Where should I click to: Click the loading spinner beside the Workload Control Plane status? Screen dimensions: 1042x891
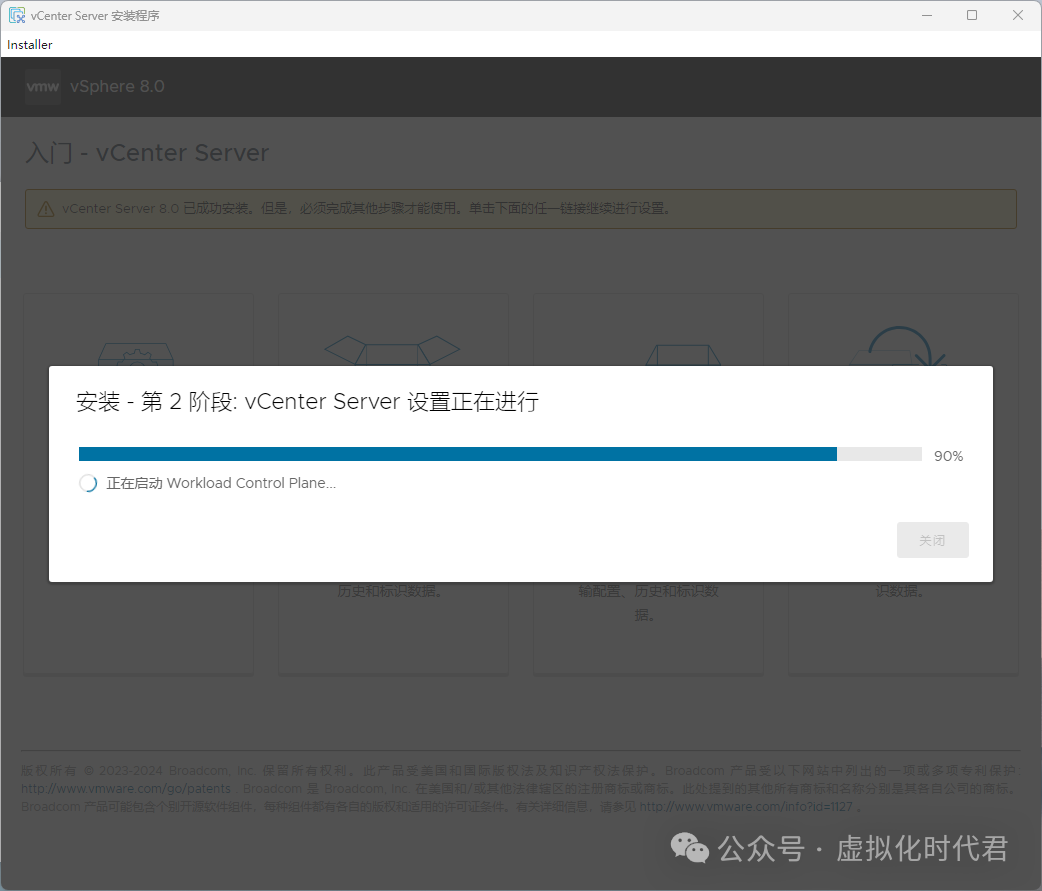[x=88, y=483]
